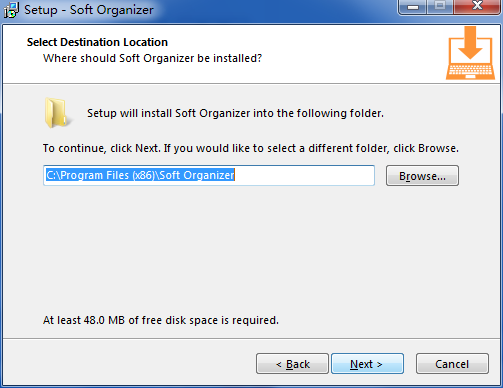Click the orange download-to-laptop installer icon

[x=470, y=53]
